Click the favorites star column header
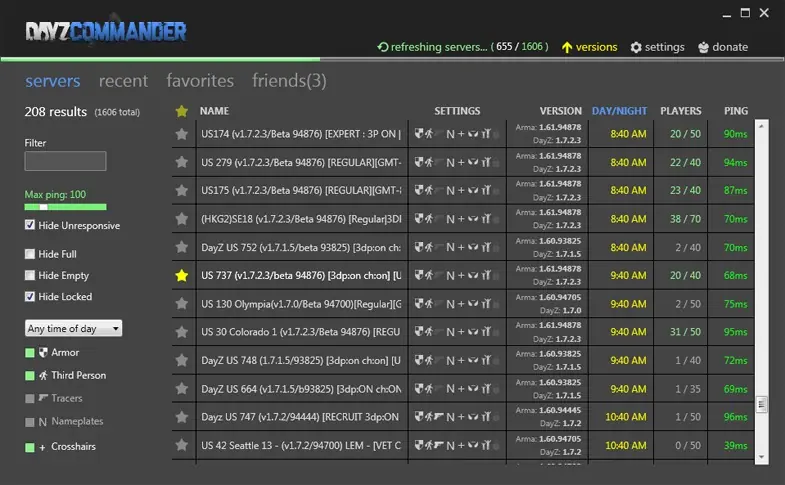The image size is (785, 485). tap(182, 111)
